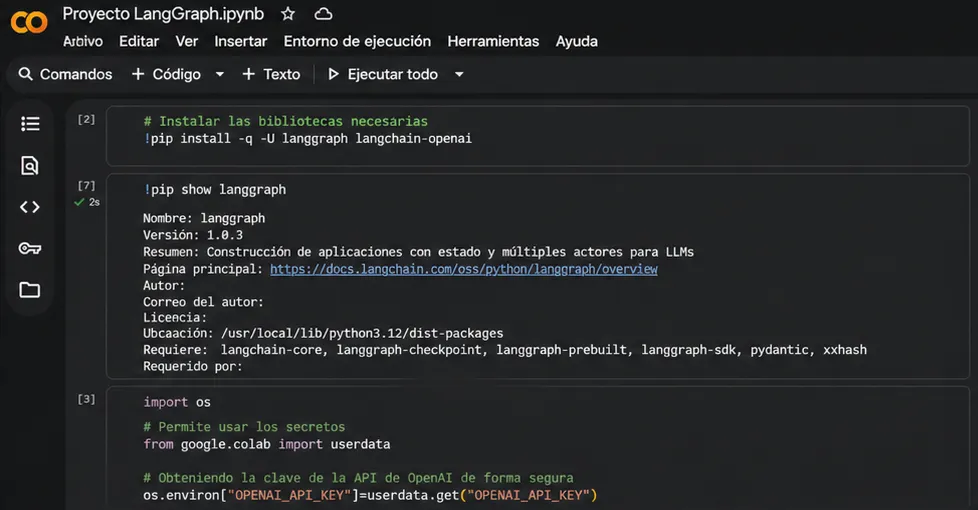Click the 'Correo del autor:' output line

coord(203,302)
